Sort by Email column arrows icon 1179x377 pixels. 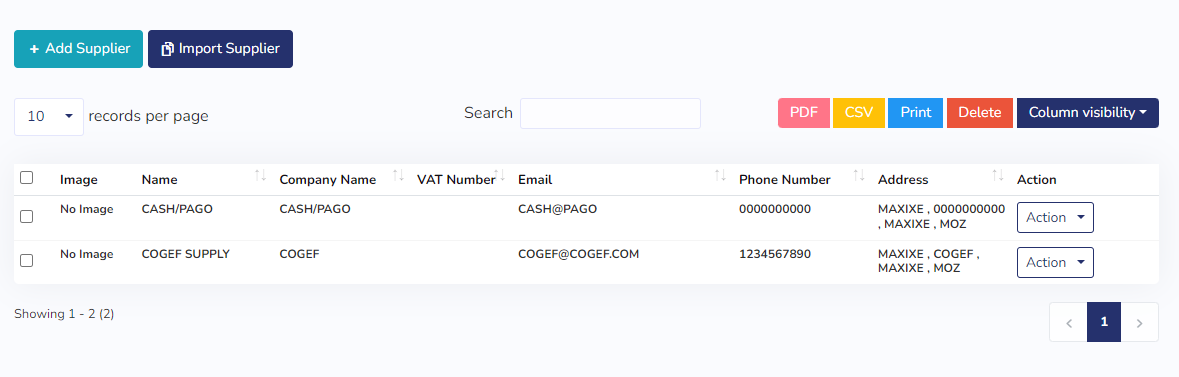[x=720, y=175]
